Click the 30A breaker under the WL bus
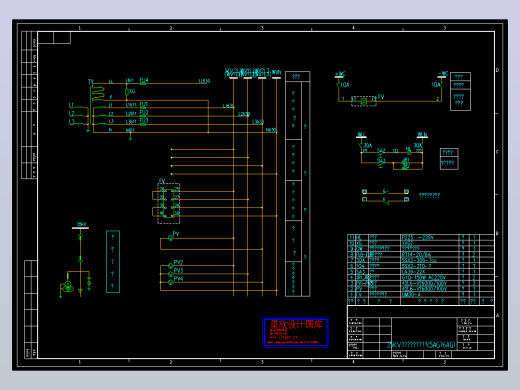 [361, 146]
